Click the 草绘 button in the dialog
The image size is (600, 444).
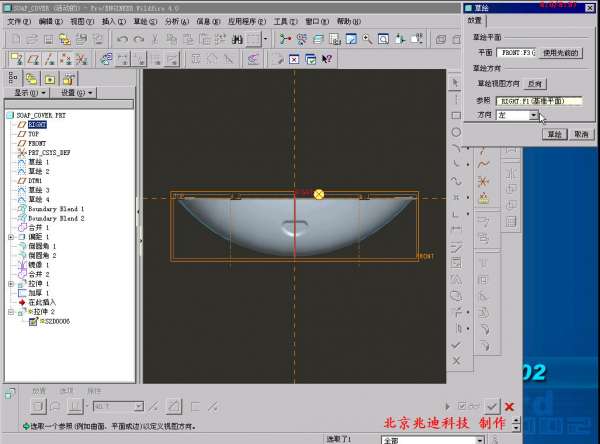tap(554, 134)
